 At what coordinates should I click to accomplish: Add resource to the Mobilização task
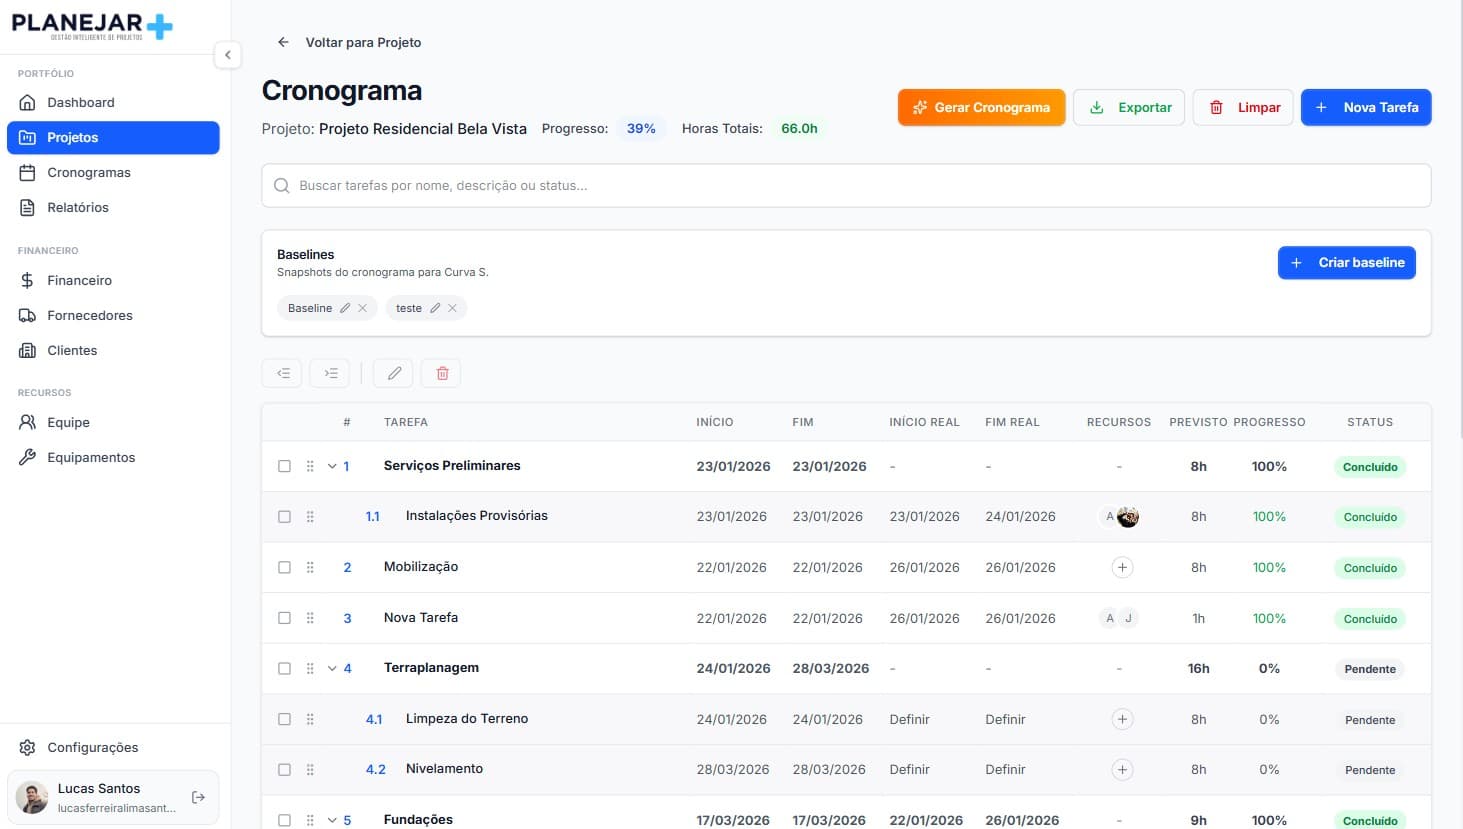[1122, 567]
